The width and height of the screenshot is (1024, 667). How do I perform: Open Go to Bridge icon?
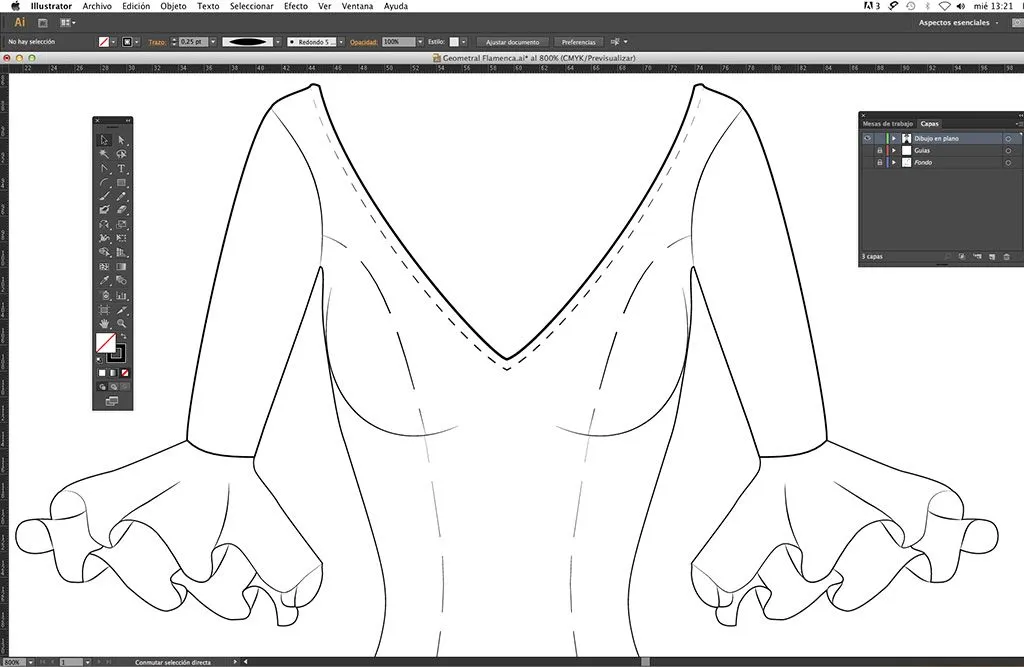coord(42,23)
